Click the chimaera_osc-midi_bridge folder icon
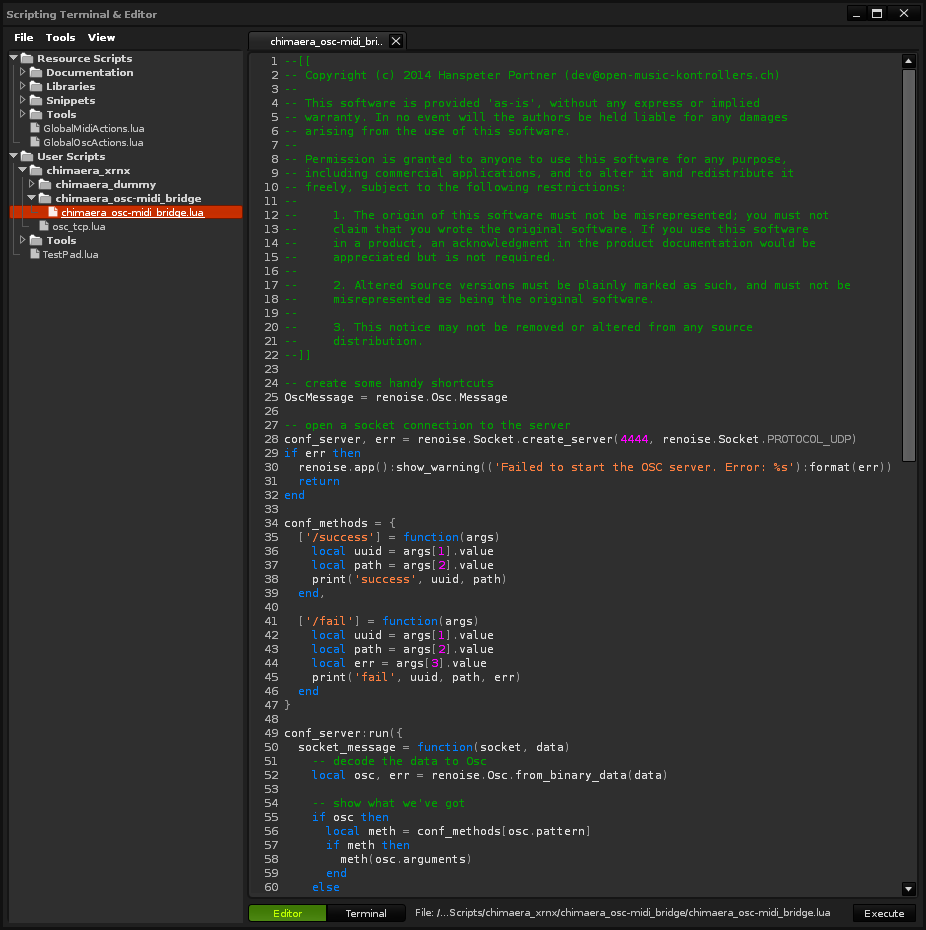 point(47,198)
